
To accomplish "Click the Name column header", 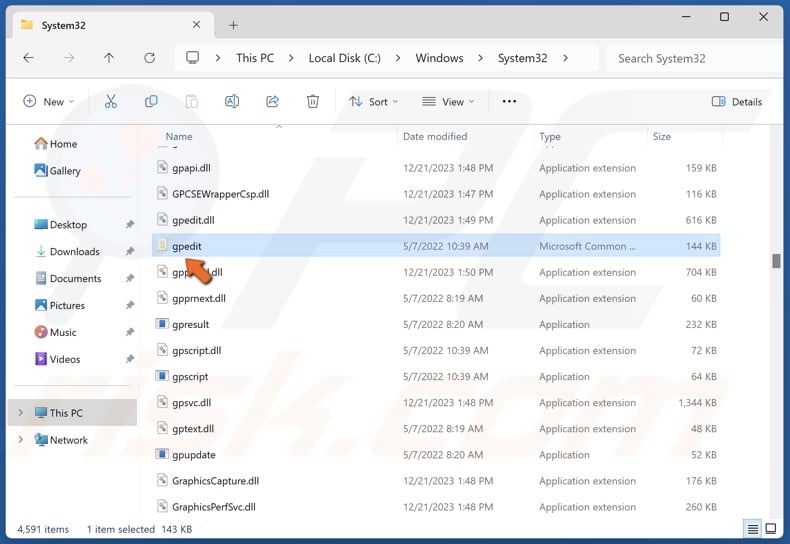I will [179, 137].
